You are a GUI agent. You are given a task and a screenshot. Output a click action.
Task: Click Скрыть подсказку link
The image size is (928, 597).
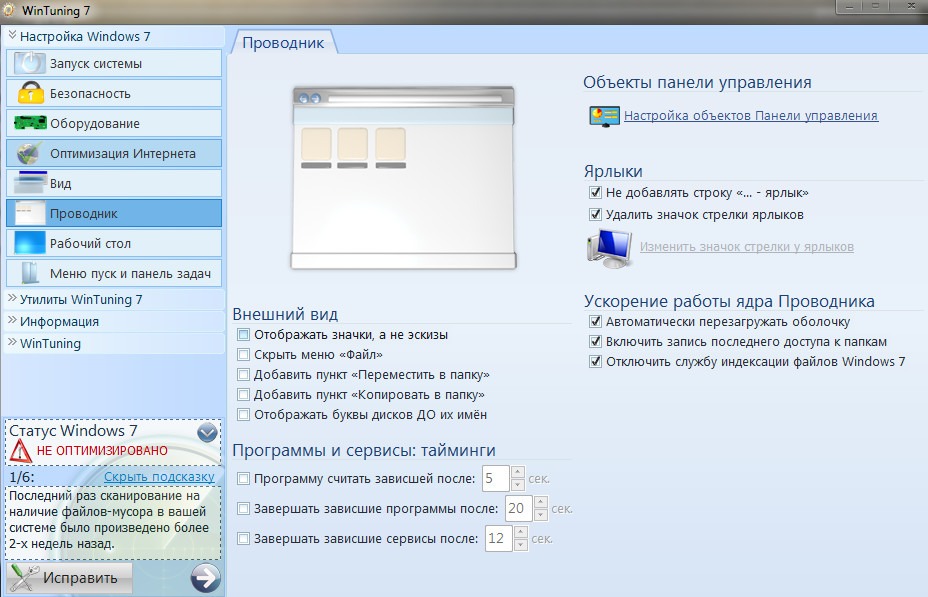coord(159,476)
